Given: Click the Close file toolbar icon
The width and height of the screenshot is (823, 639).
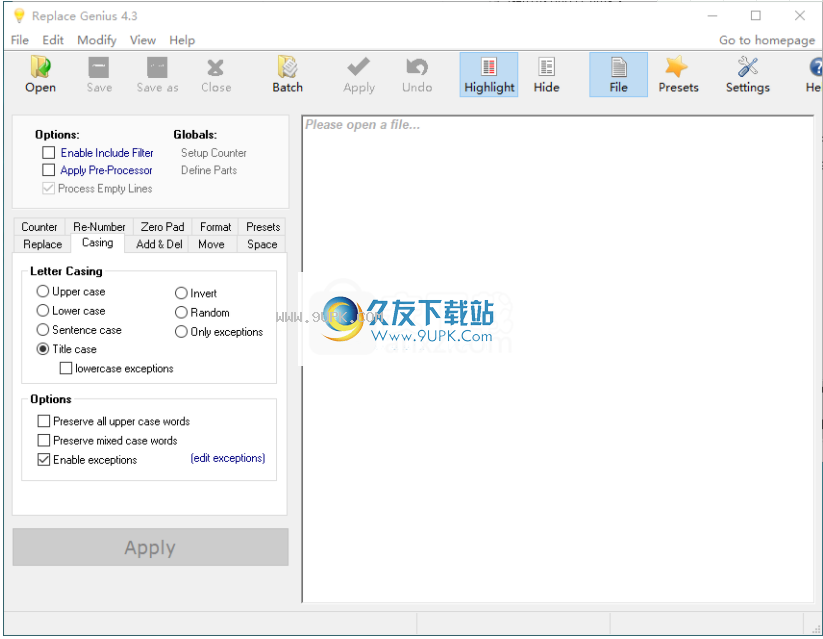Looking at the screenshot, I should coord(216,75).
